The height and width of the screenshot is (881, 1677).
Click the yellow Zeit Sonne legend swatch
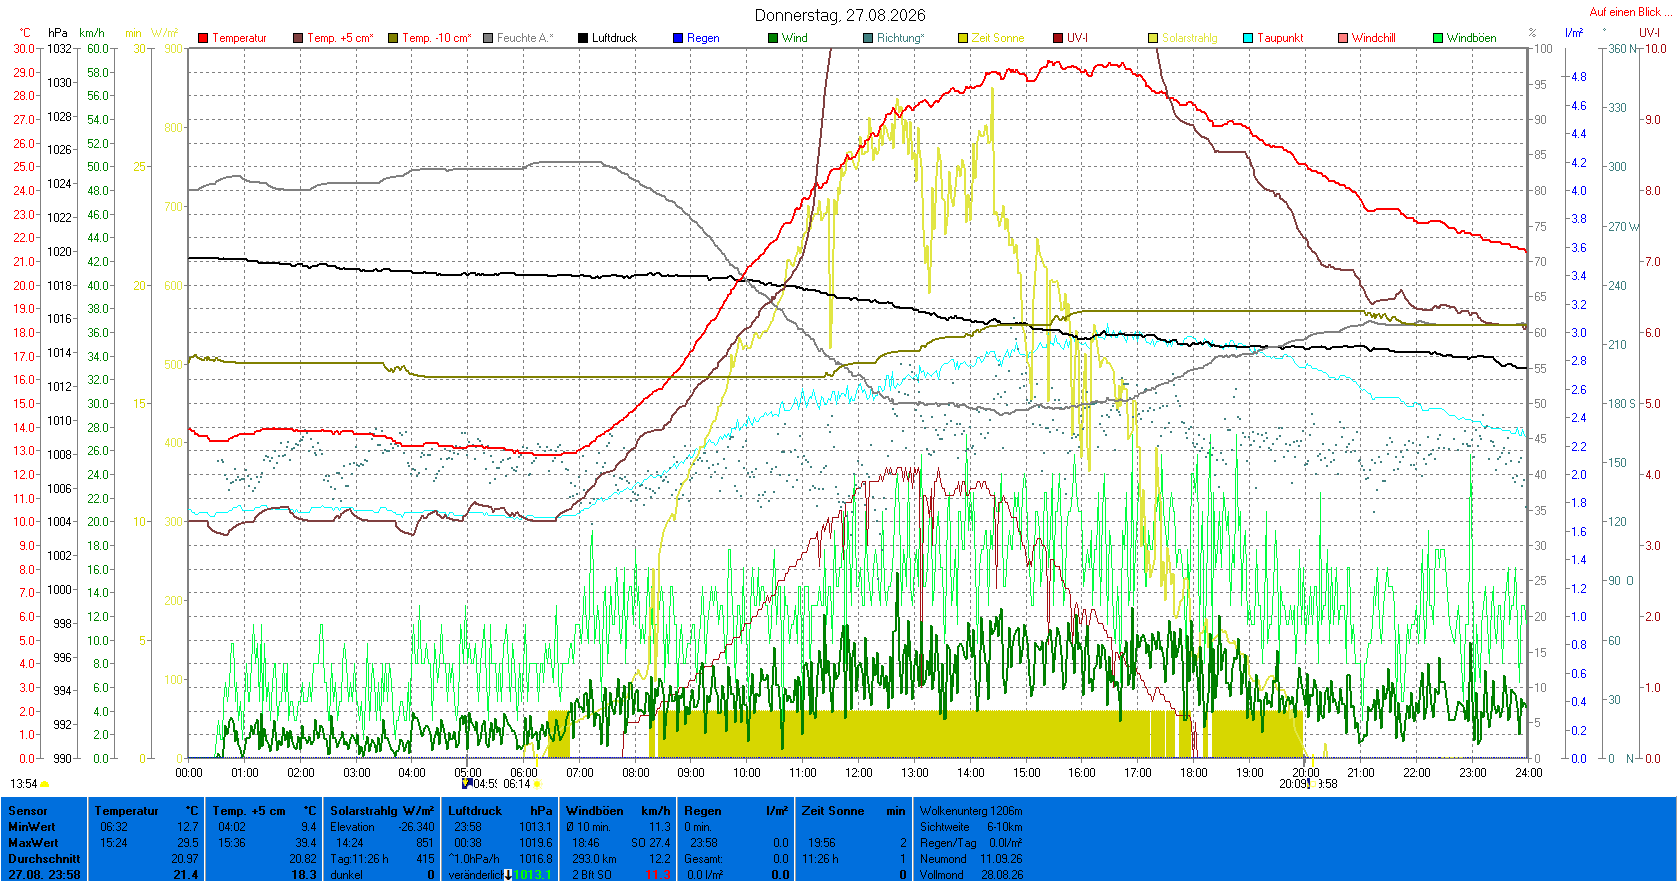pos(963,38)
